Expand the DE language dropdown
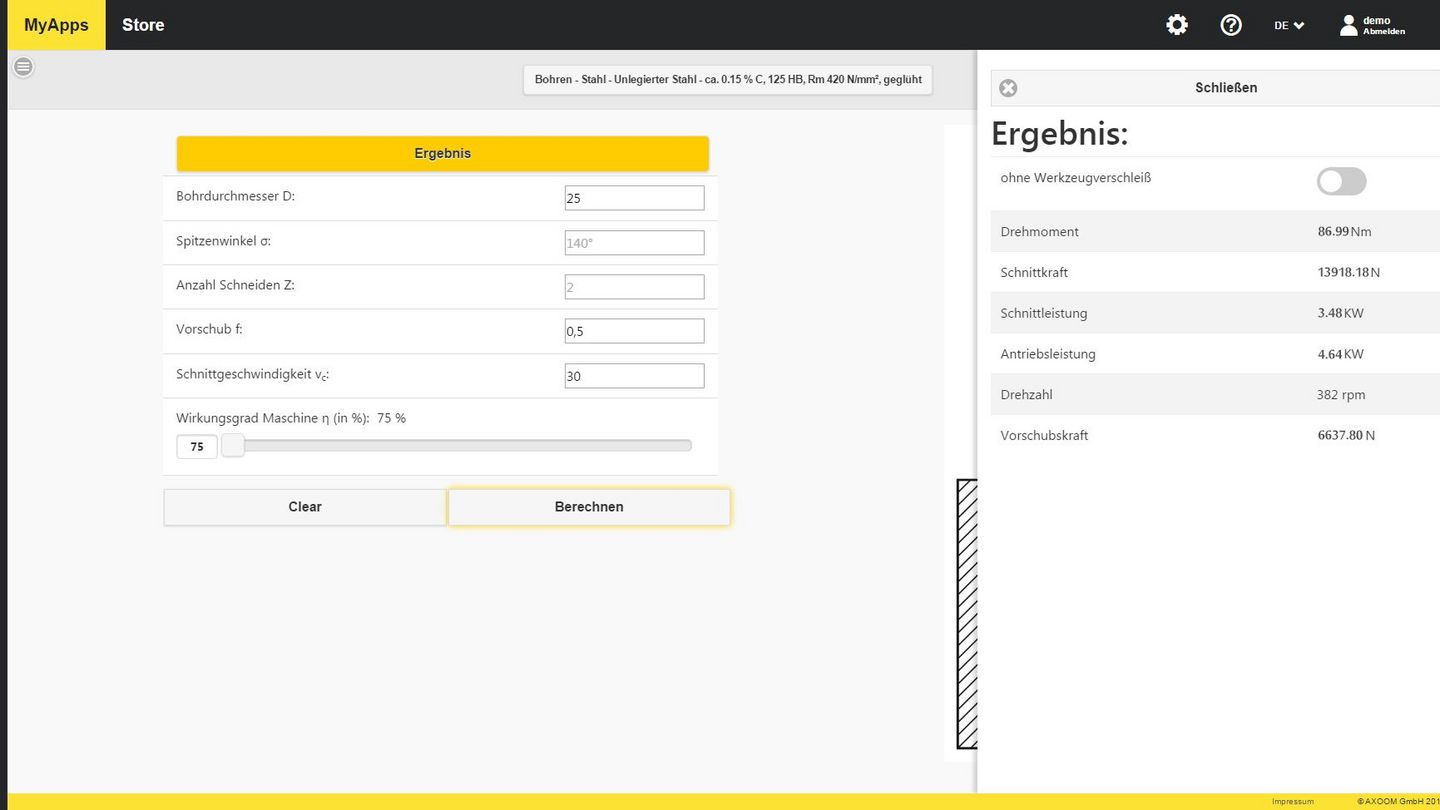This screenshot has height=810, width=1440. point(1288,25)
